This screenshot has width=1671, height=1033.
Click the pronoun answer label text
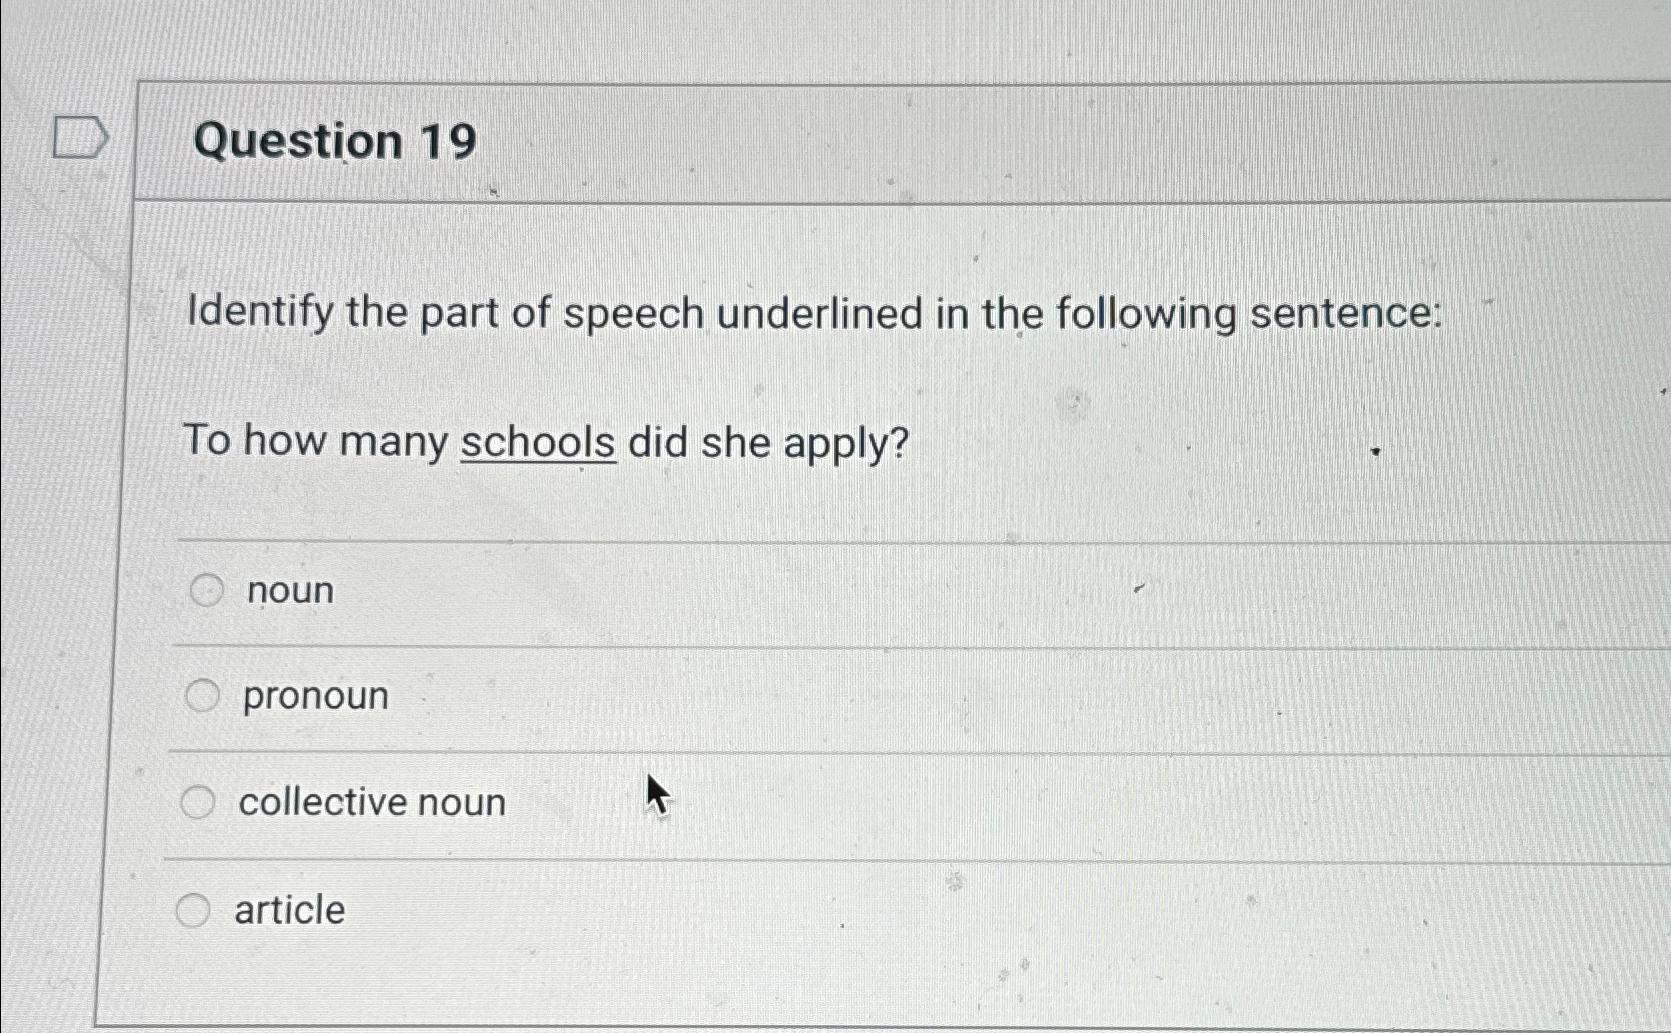coord(314,696)
